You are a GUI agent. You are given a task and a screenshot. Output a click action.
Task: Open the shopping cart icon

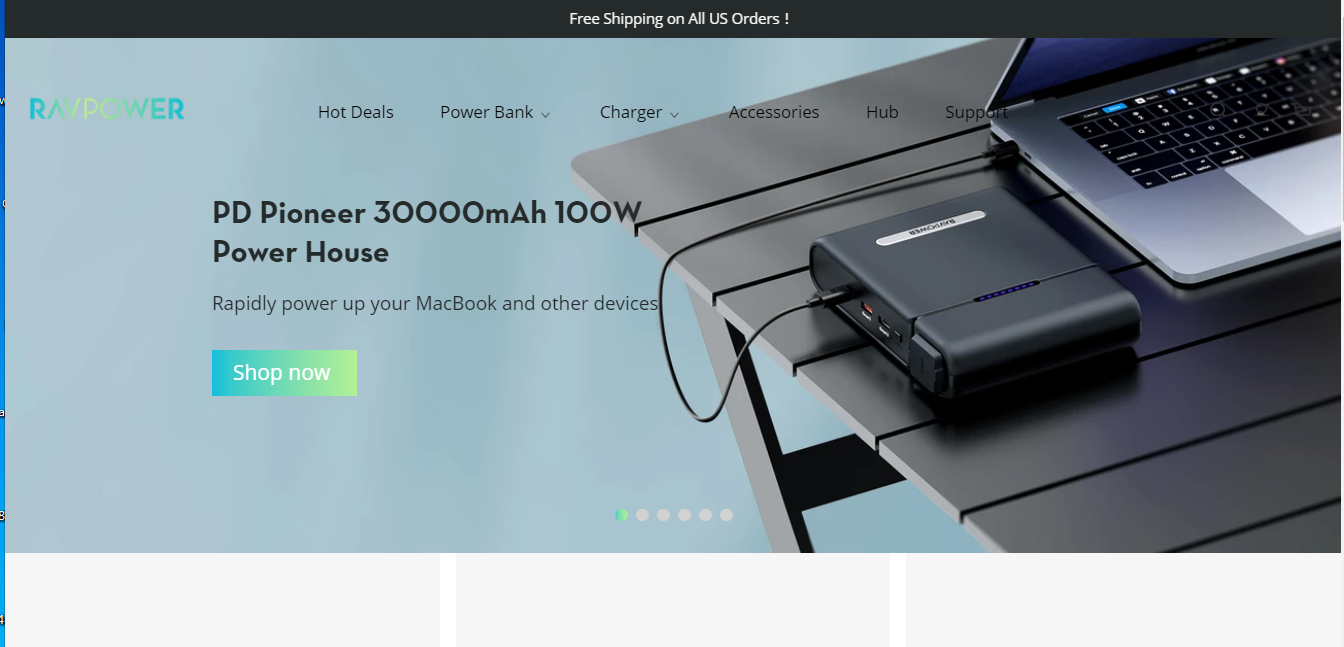point(1303,110)
